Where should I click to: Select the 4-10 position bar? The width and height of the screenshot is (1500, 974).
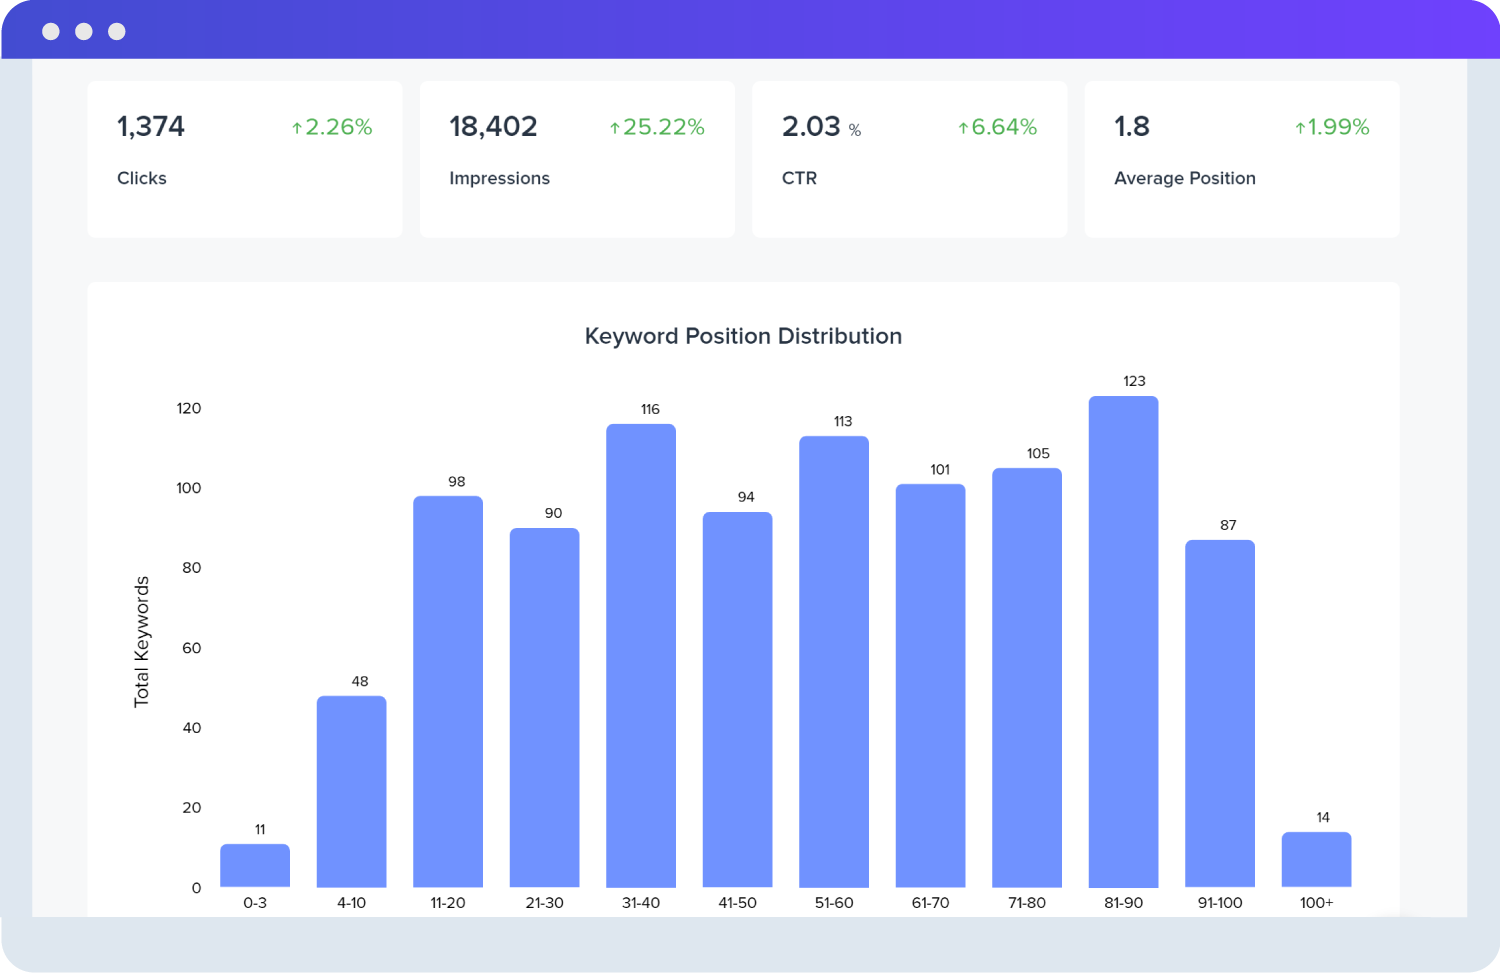352,792
